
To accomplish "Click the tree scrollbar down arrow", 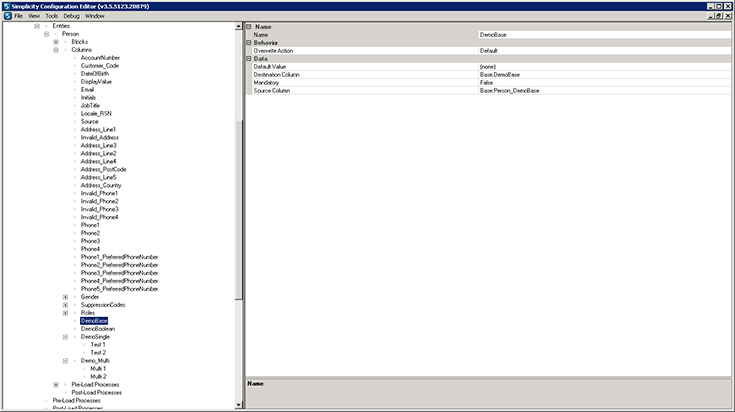I will 239,405.
